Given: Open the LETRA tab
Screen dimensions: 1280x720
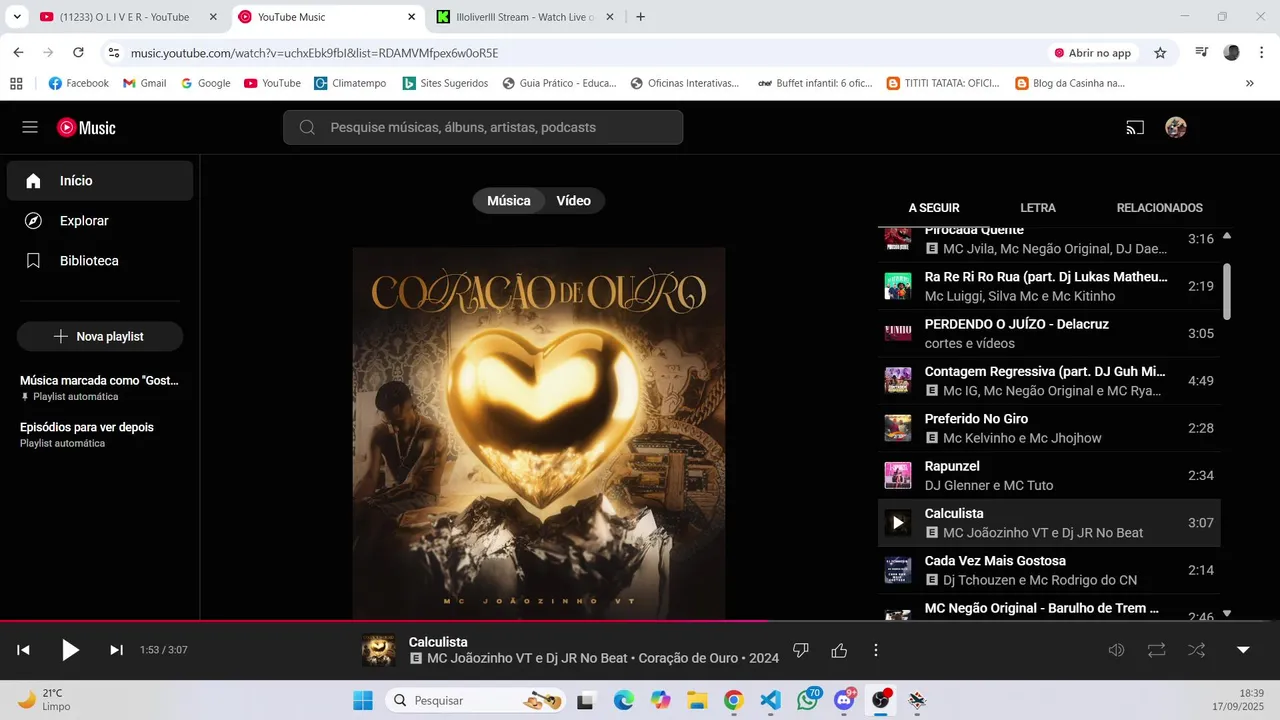Looking at the screenshot, I should (1038, 208).
